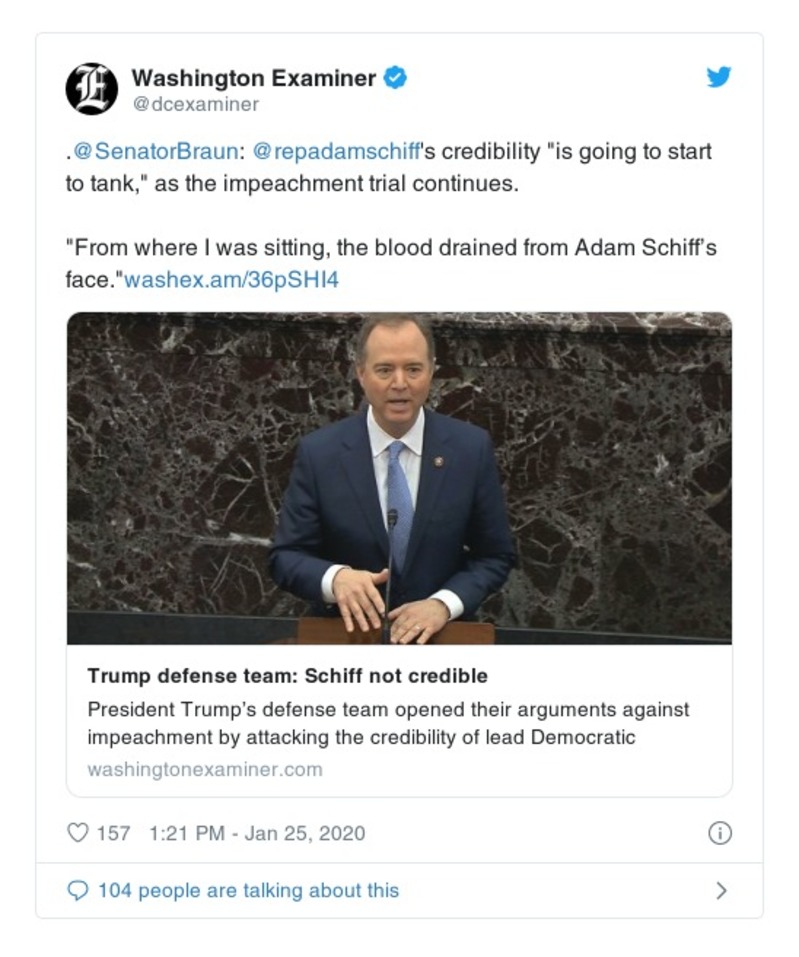Click the article preview image
The image size is (799, 957).
[399, 478]
